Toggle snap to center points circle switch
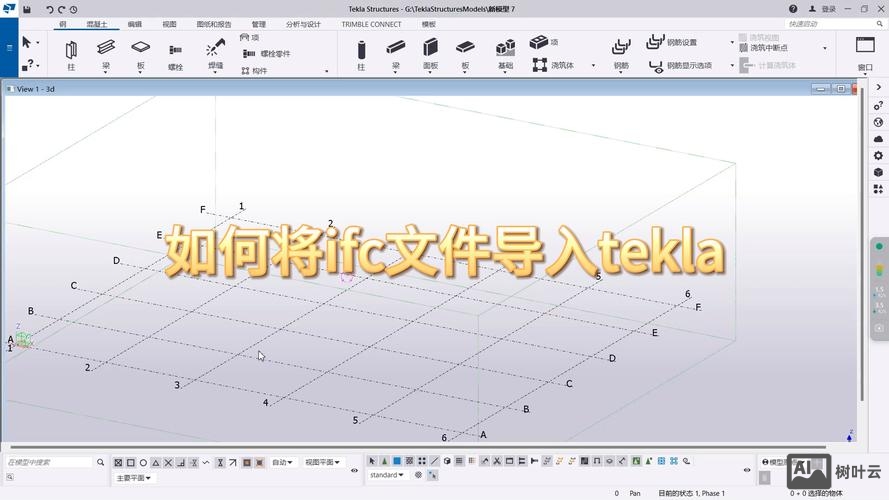 click(143, 463)
